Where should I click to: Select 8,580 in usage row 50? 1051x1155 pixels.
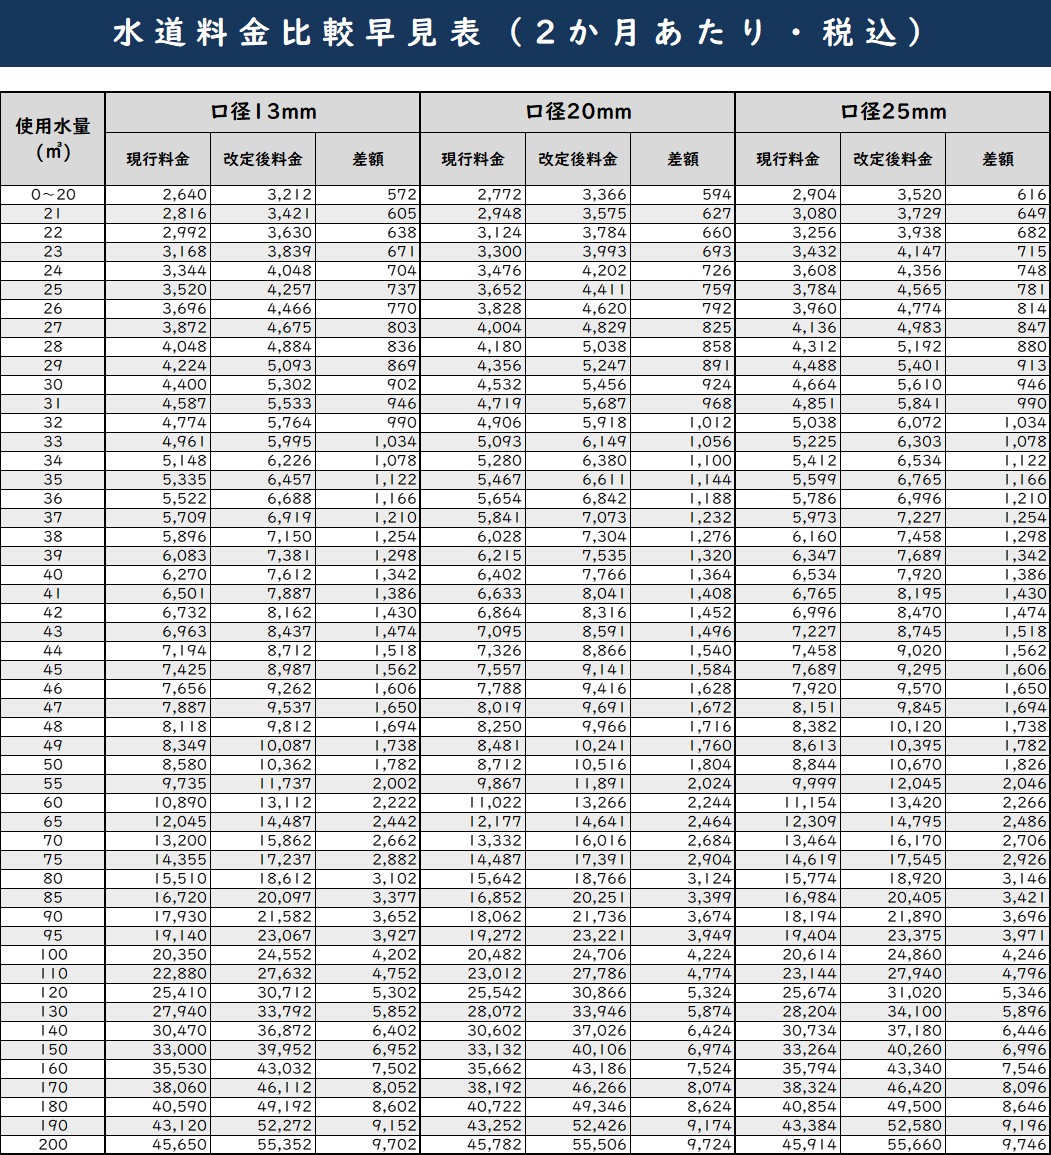click(x=185, y=765)
